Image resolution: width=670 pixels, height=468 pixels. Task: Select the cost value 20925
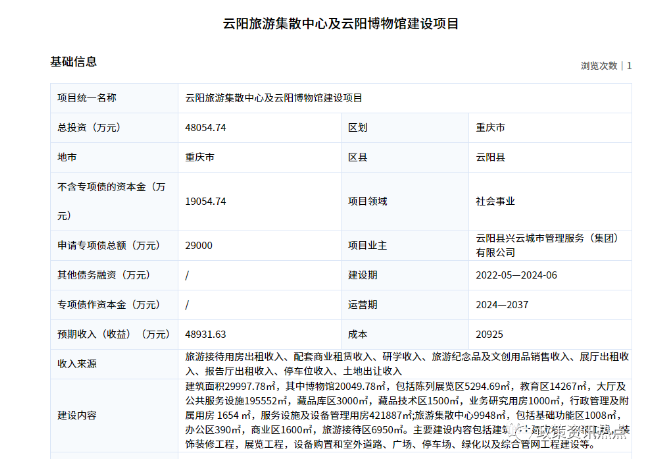(x=490, y=334)
